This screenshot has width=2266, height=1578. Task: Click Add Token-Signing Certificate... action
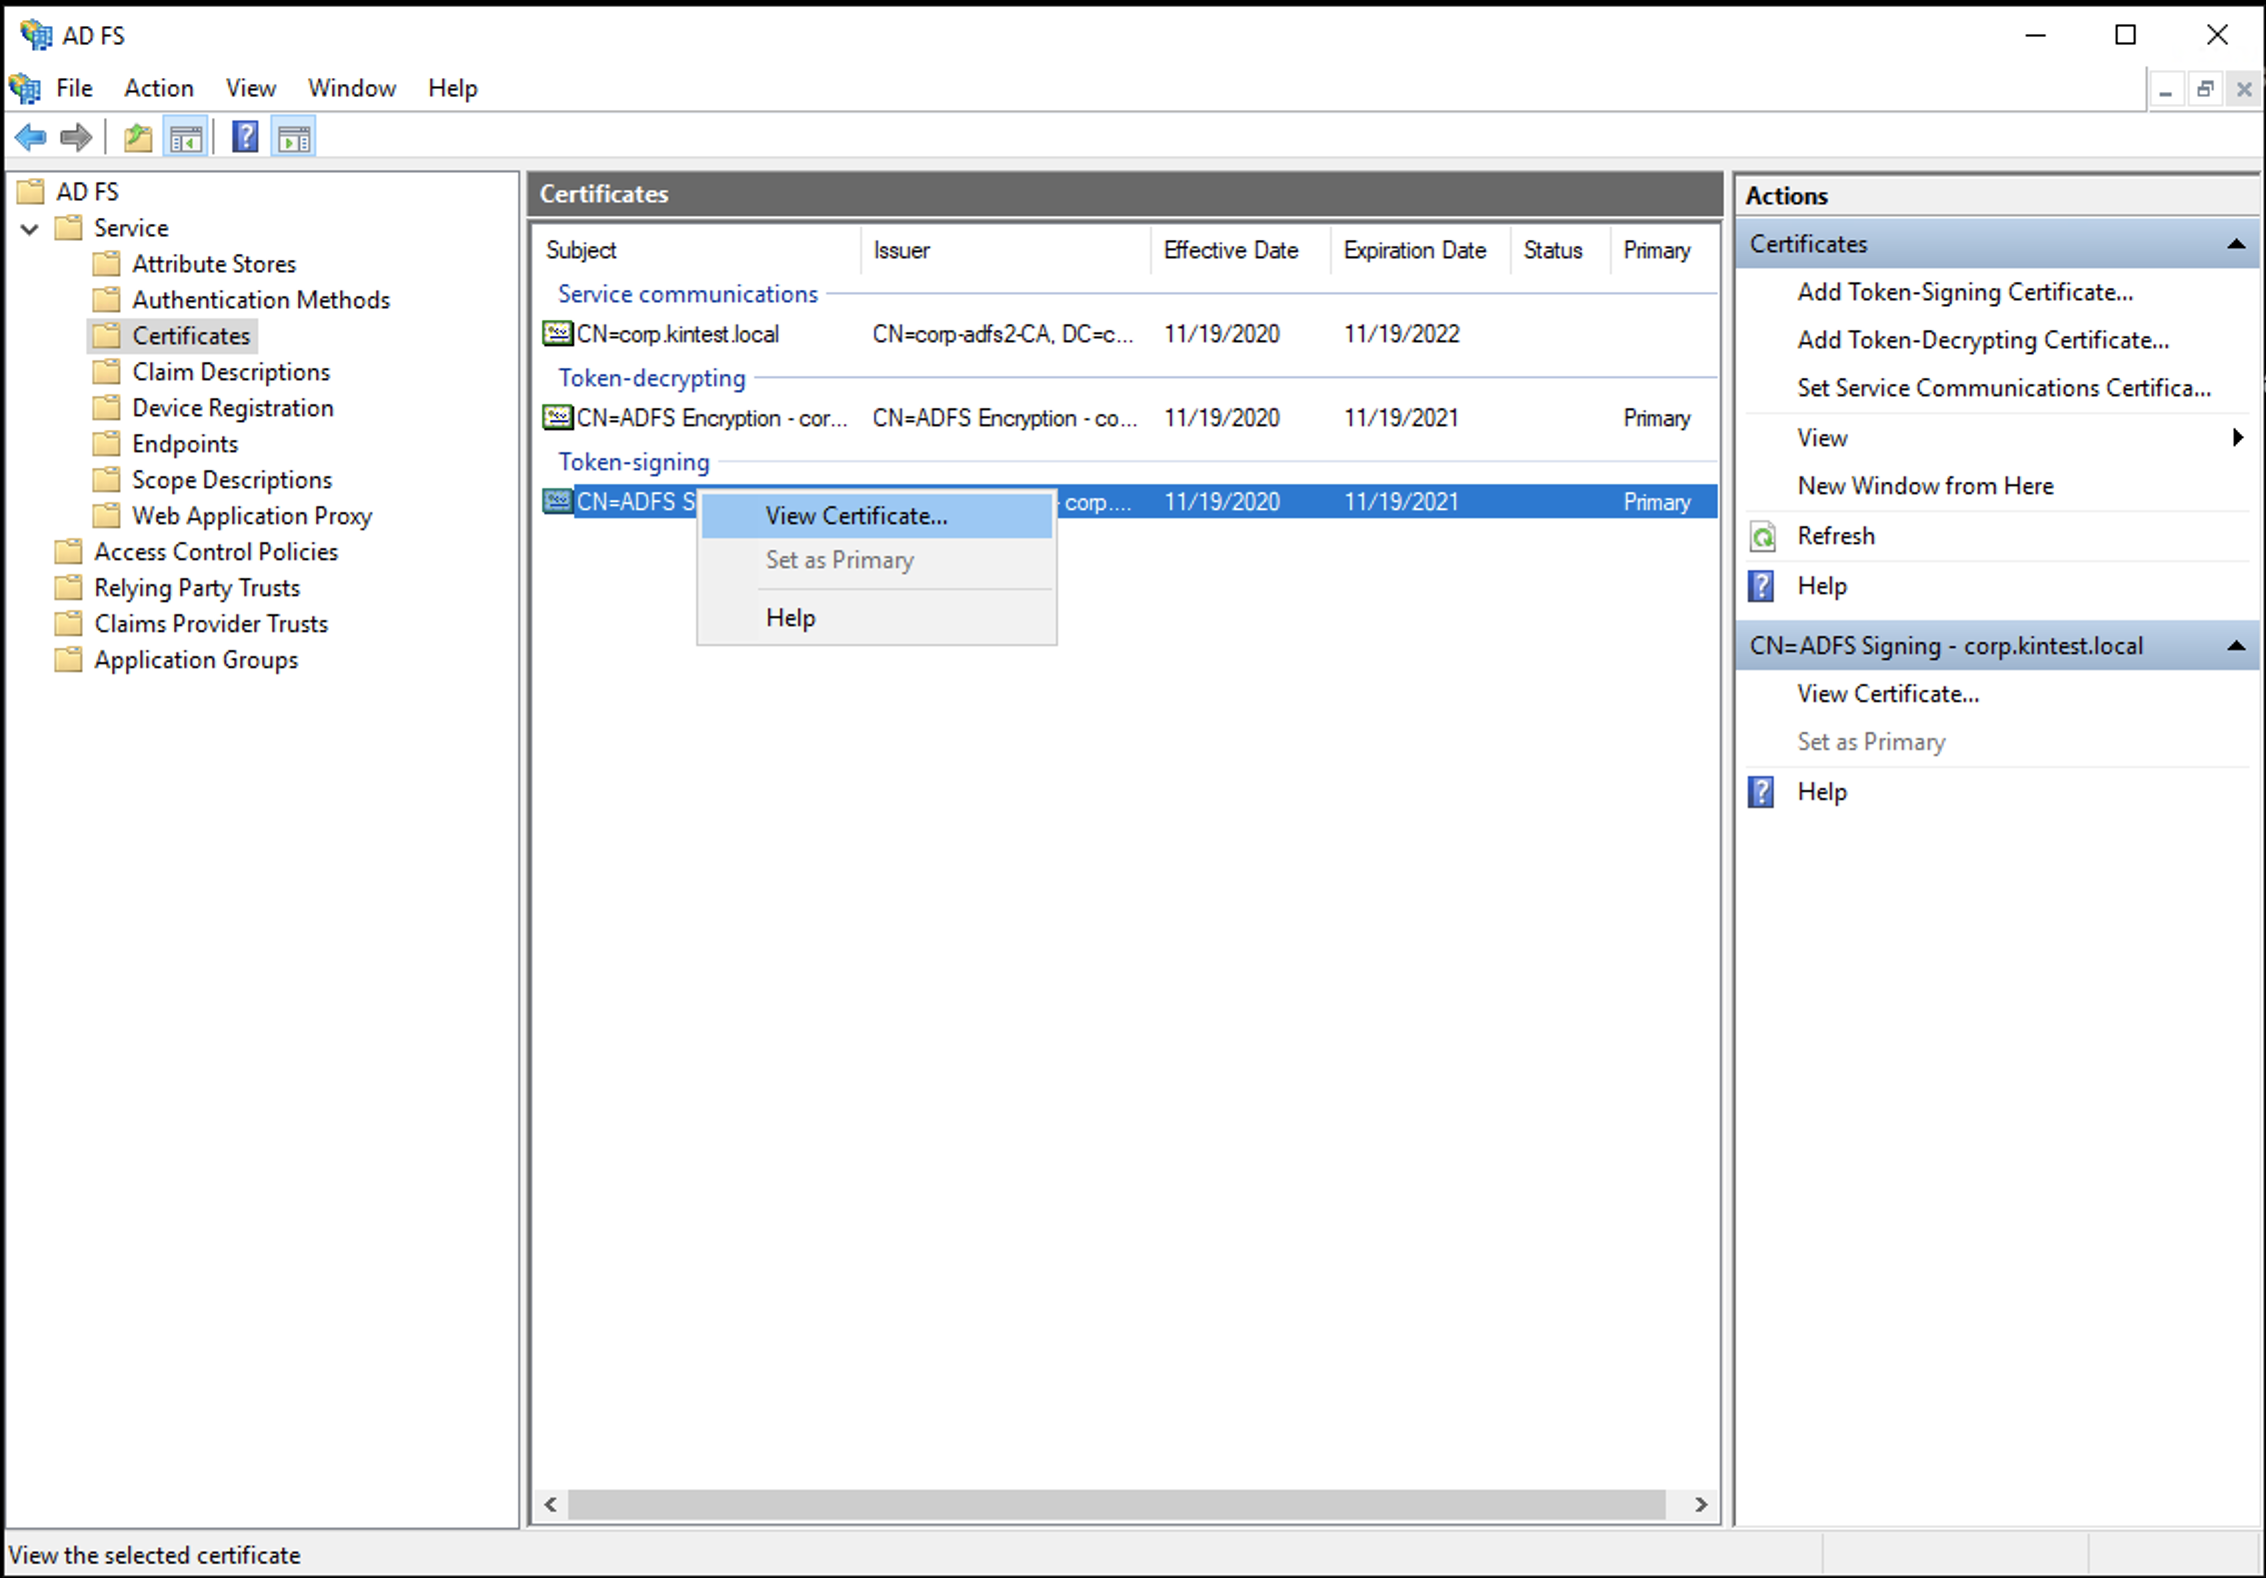[1964, 292]
